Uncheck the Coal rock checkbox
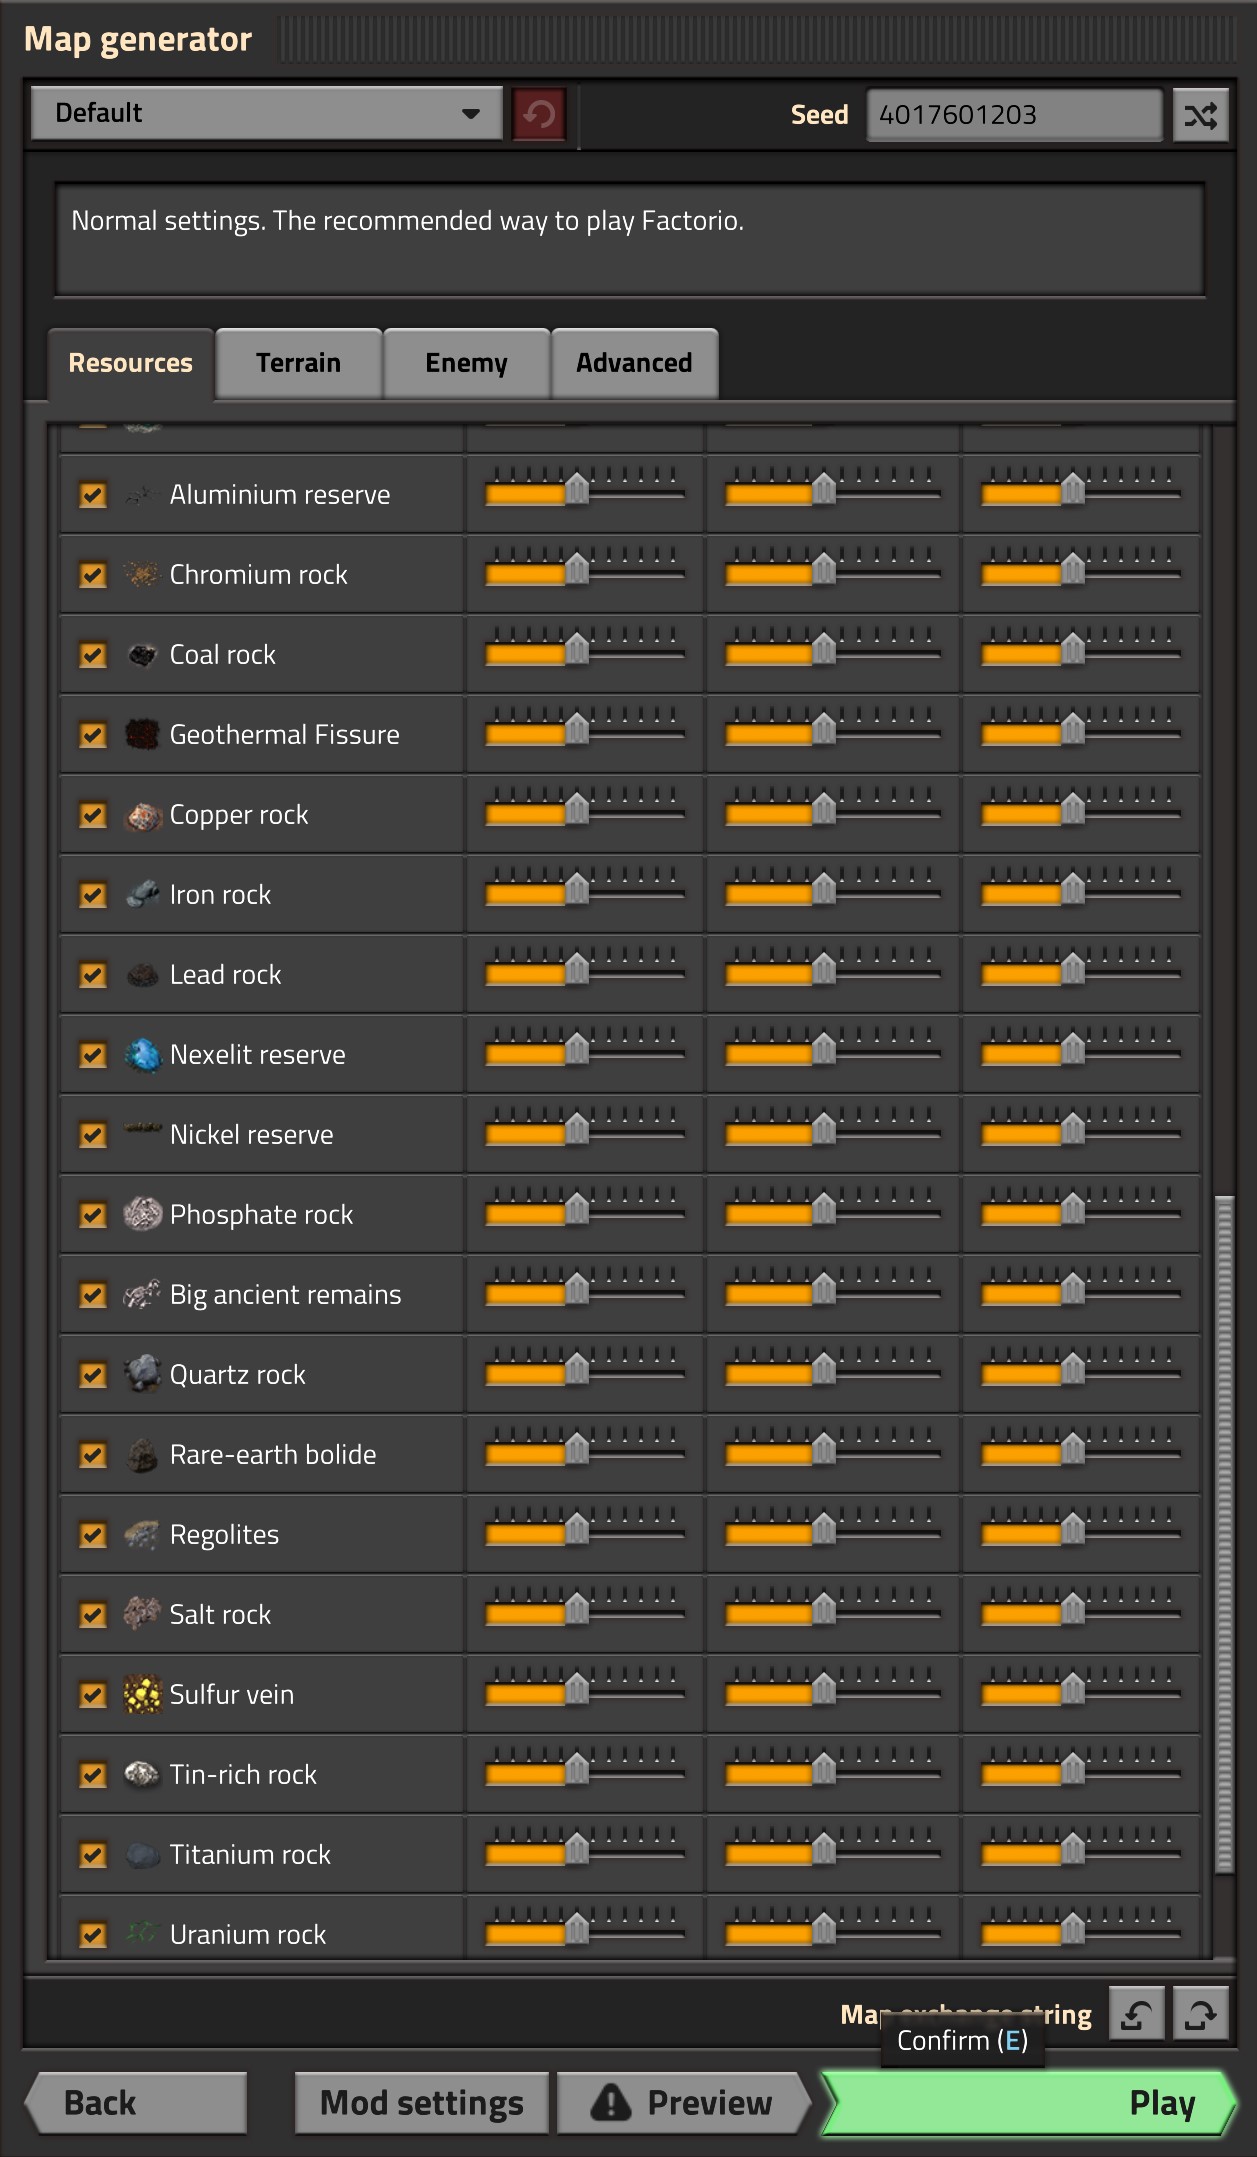The image size is (1257, 2157). tap(93, 655)
